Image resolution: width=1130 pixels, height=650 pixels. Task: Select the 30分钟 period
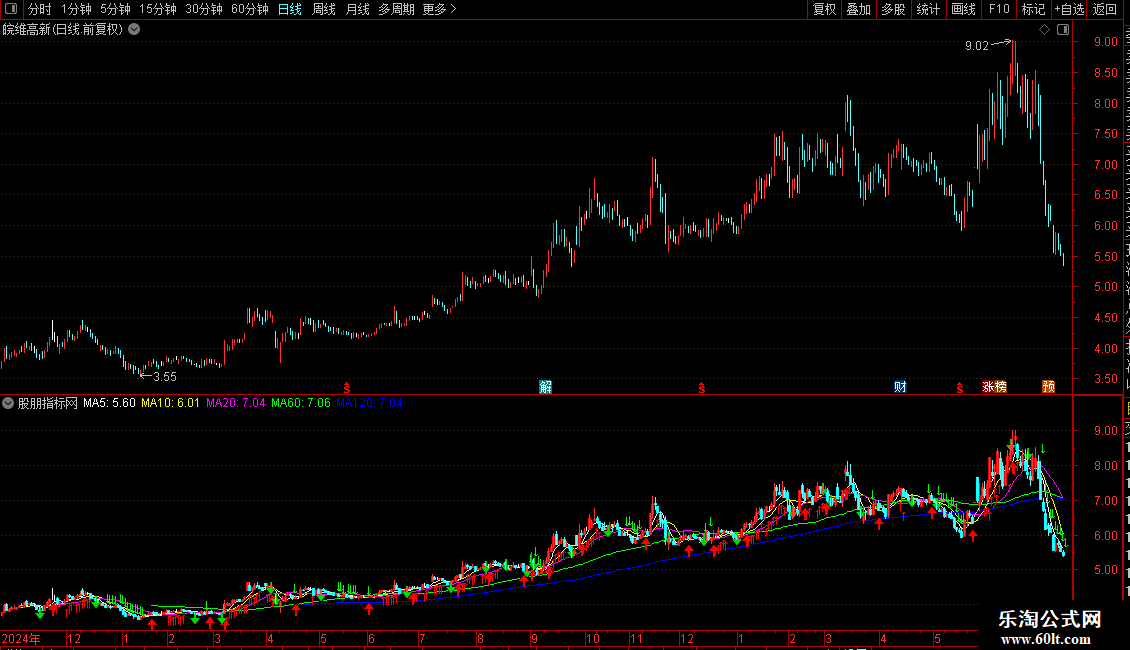(x=204, y=9)
